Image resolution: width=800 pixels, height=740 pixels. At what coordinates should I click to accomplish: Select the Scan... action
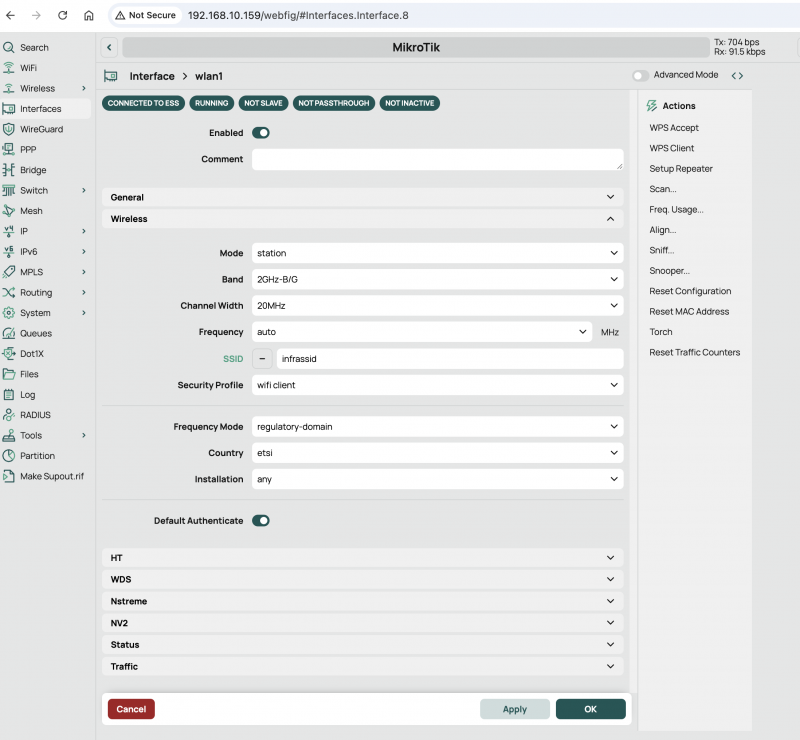(662, 189)
